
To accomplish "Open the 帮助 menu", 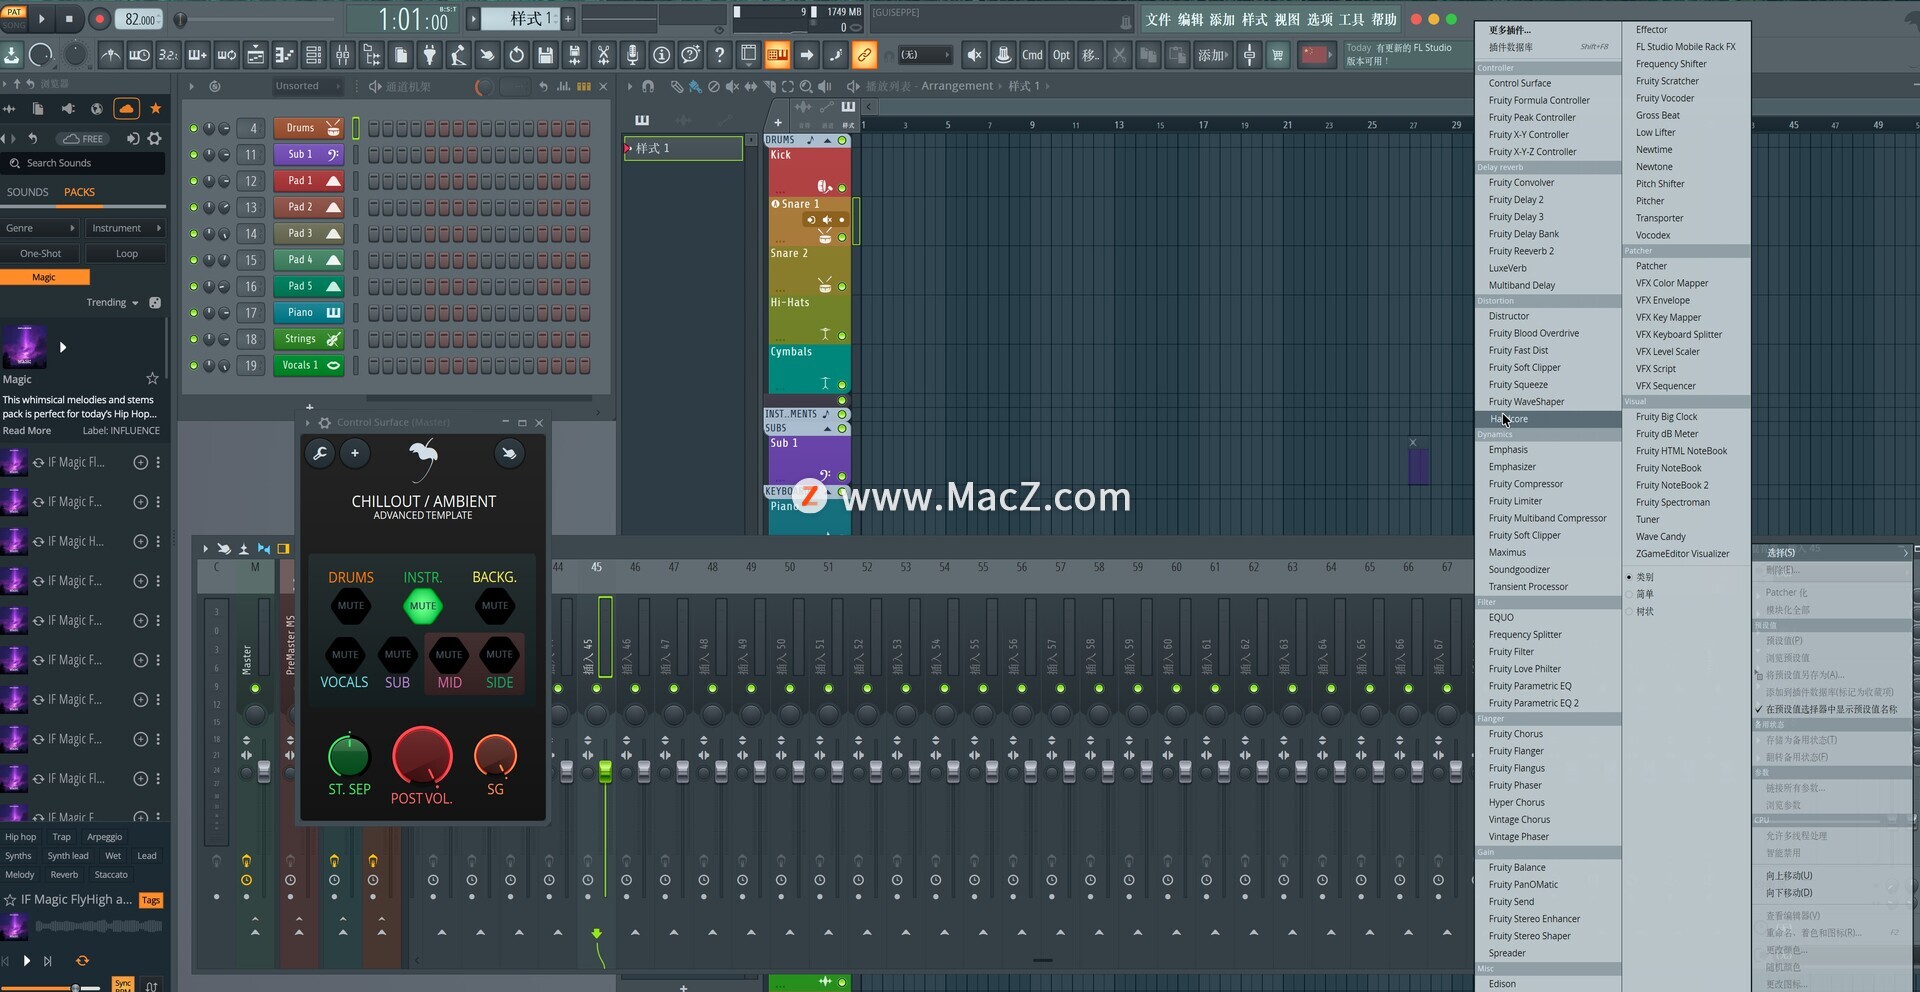I will [1384, 19].
